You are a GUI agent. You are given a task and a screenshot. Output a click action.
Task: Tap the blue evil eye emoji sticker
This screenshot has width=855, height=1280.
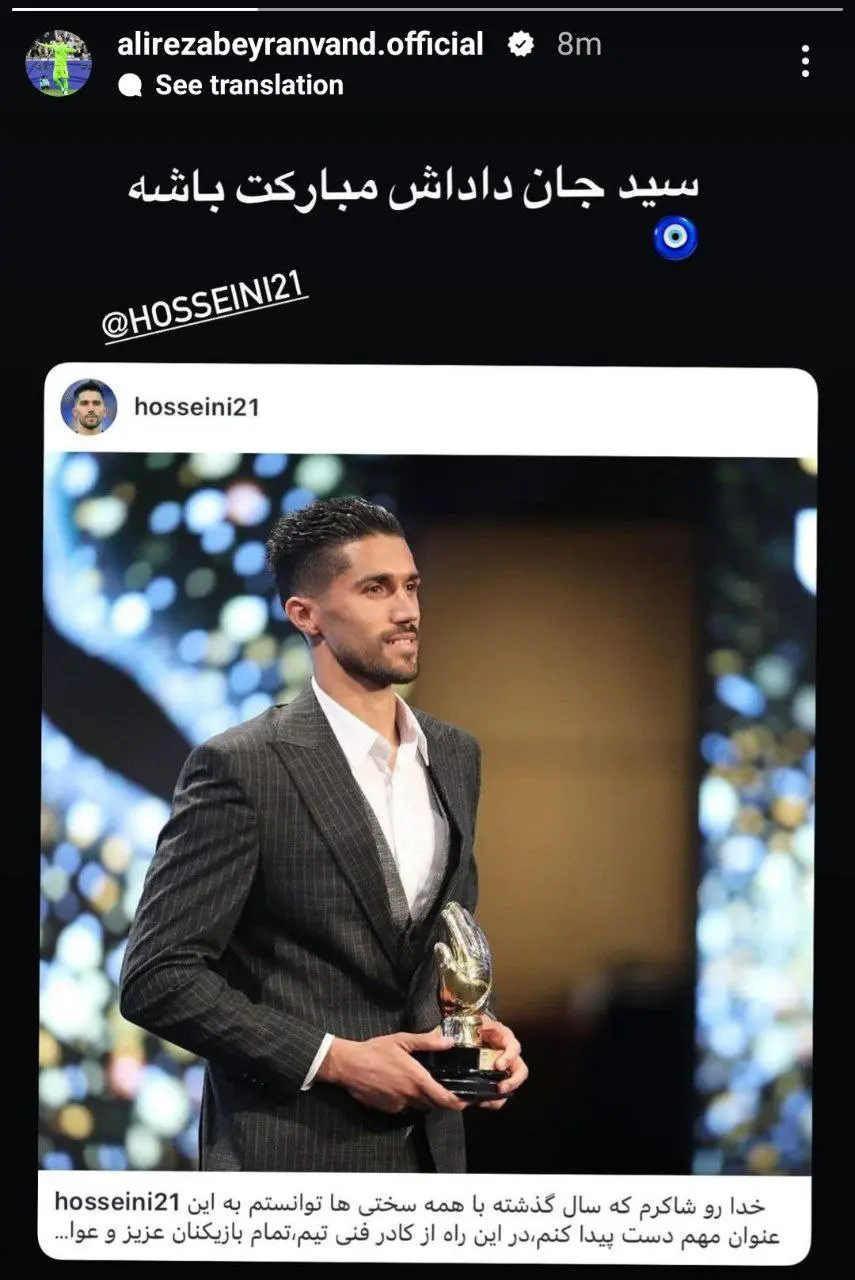(675, 238)
